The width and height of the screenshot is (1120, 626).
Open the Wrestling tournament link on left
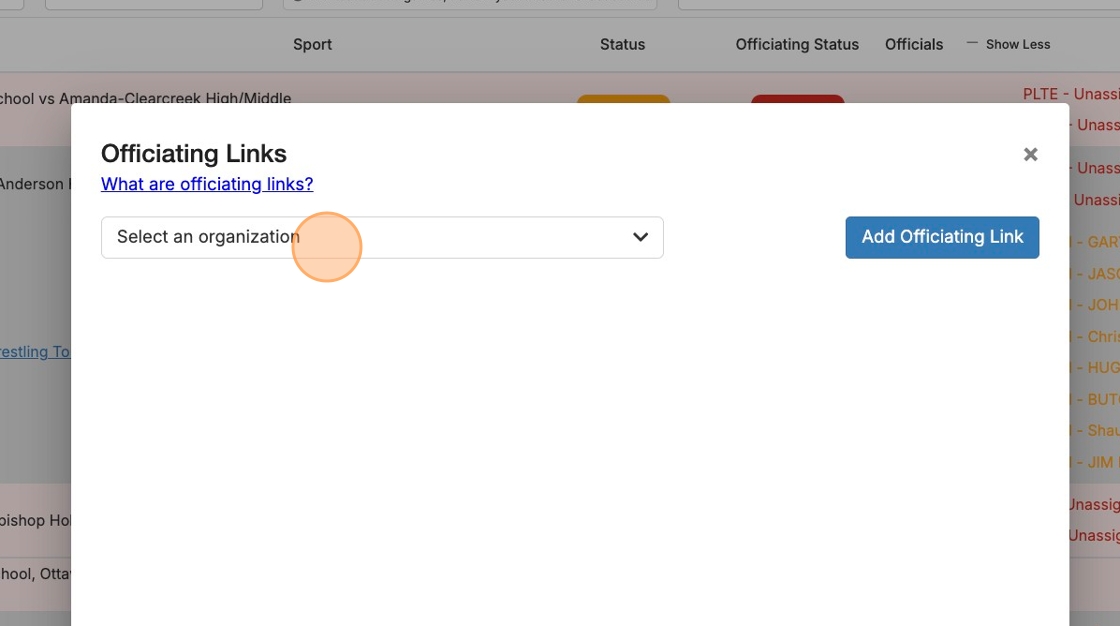[35, 352]
